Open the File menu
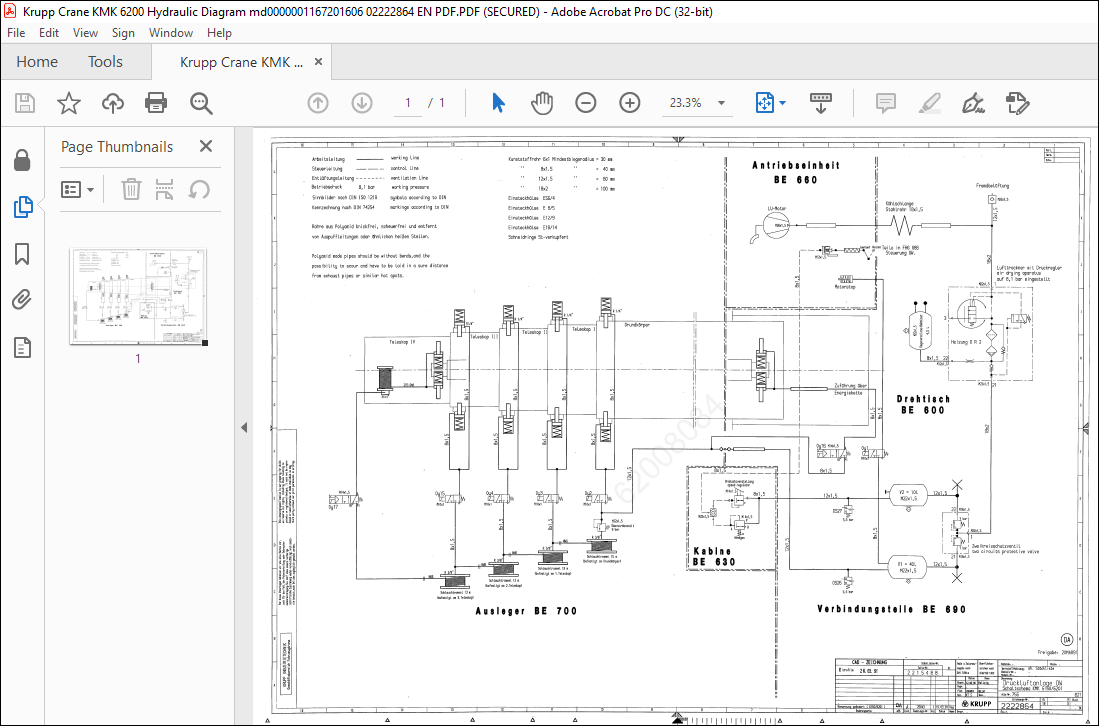The image size is (1099, 726). tap(16, 33)
